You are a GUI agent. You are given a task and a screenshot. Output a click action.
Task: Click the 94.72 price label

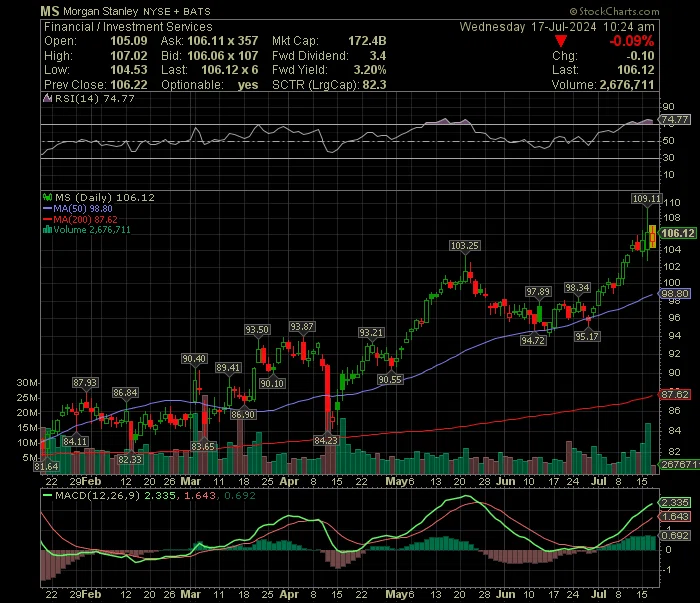pyautogui.click(x=533, y=341)
